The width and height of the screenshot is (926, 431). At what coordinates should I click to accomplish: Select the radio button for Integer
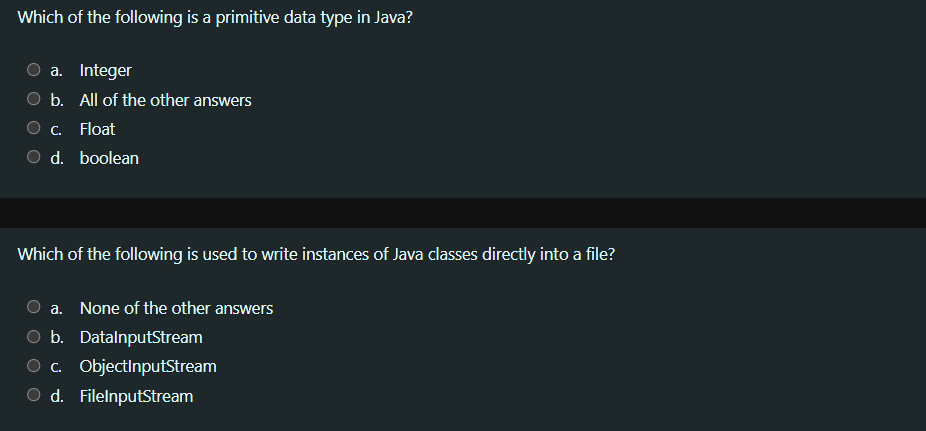(34, 70)
